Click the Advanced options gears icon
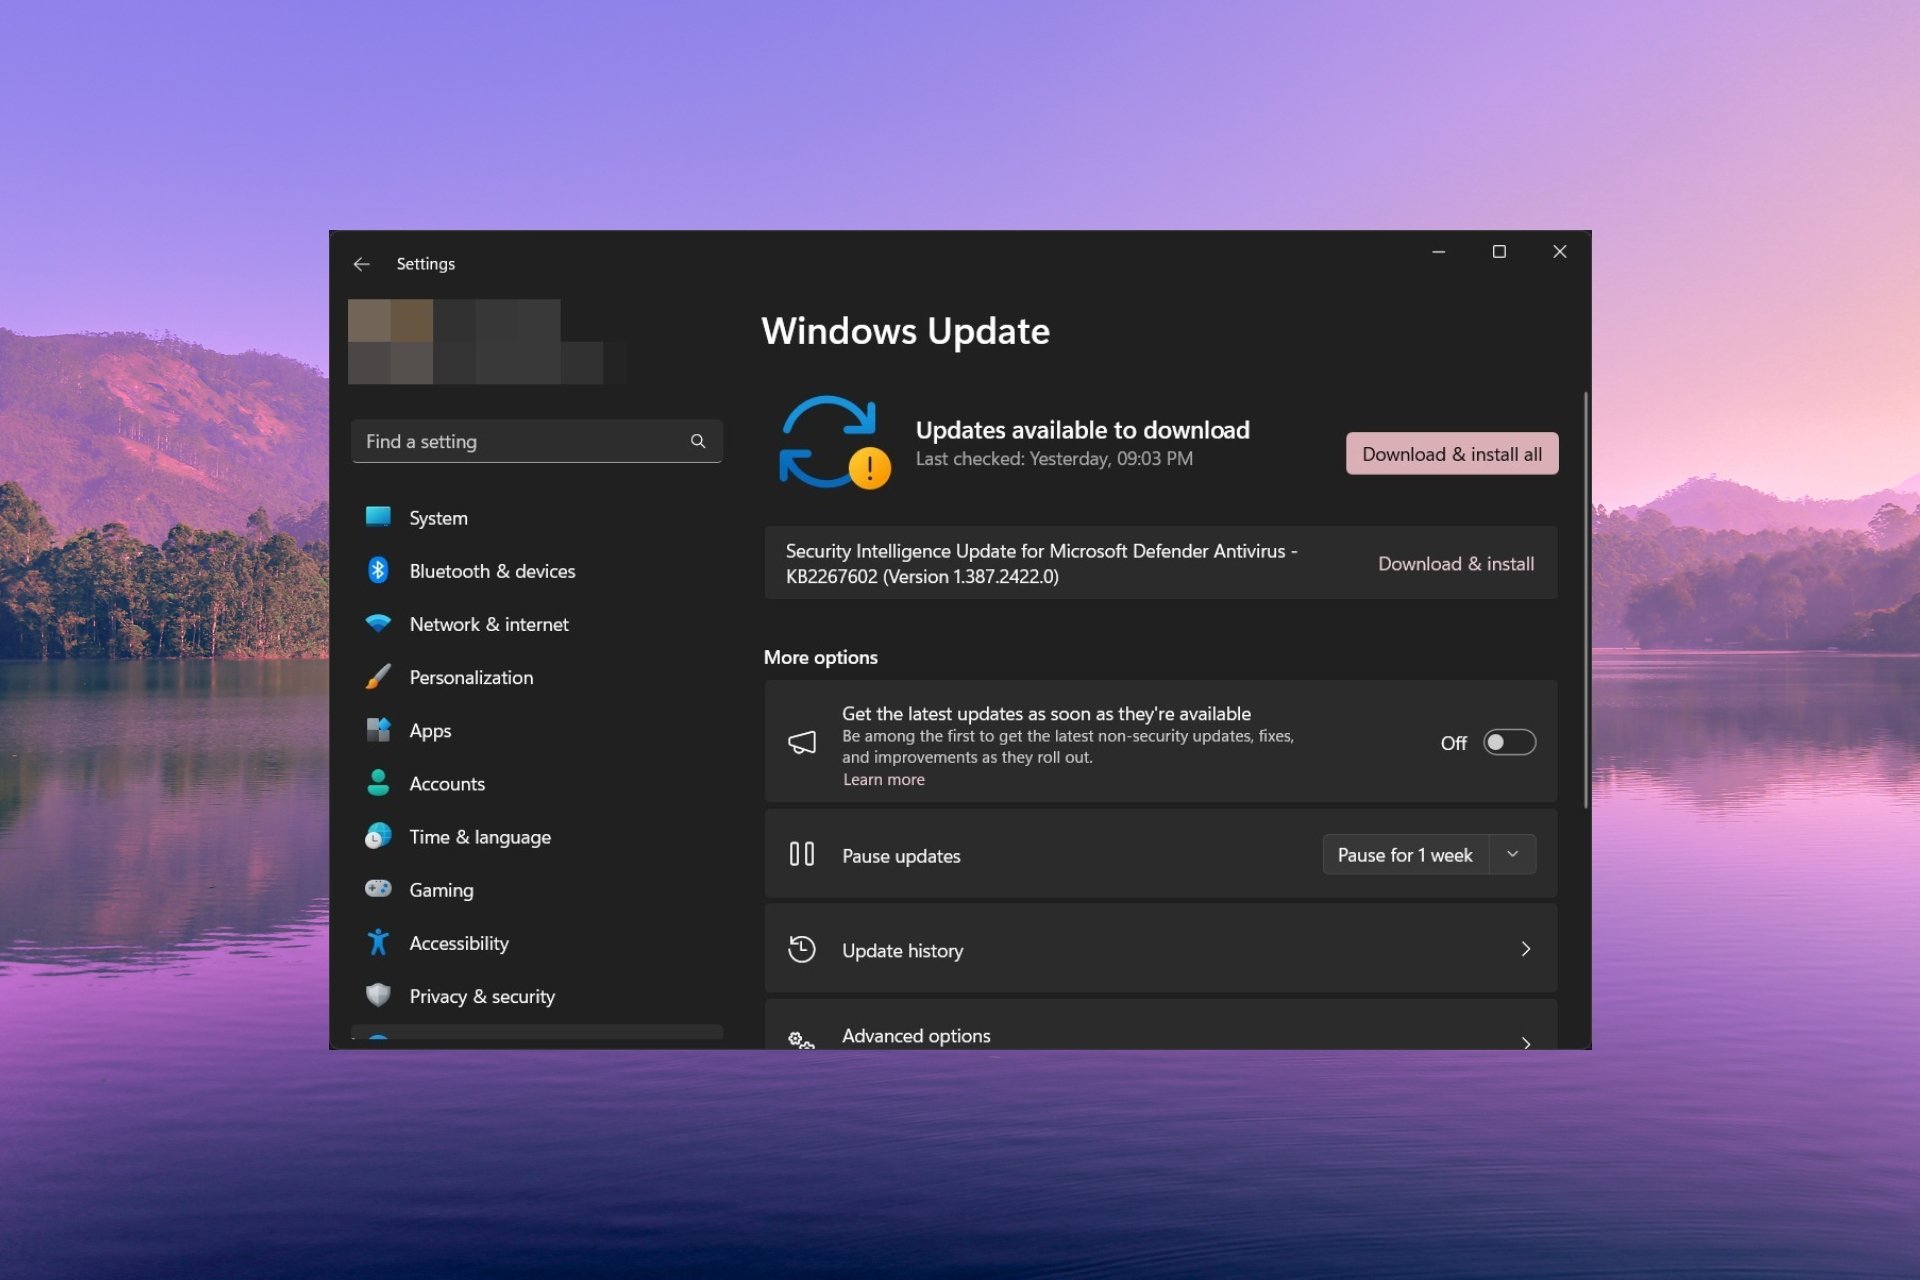The width and height of the screenshot is (1920, 1280). coord(802,1040)
